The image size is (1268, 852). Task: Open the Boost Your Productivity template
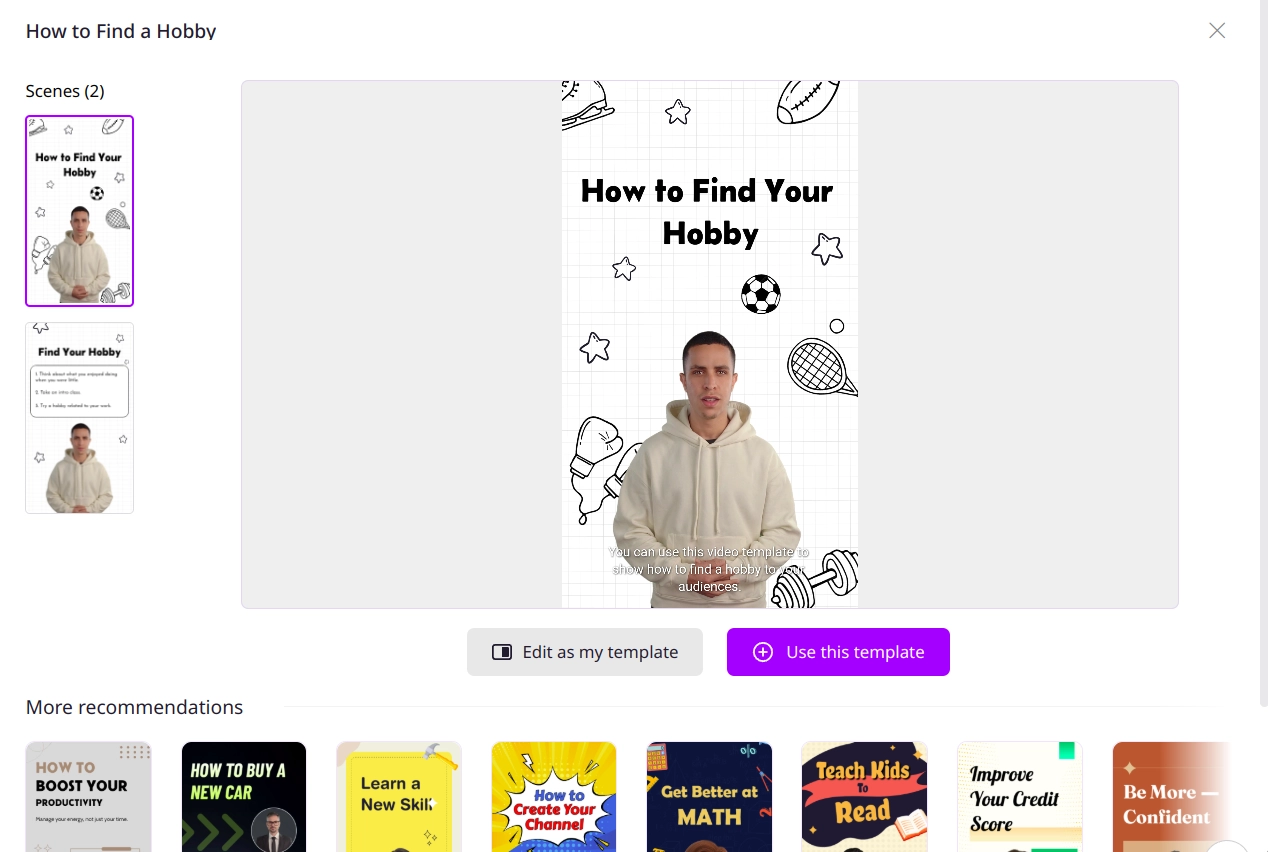(88, 797)
